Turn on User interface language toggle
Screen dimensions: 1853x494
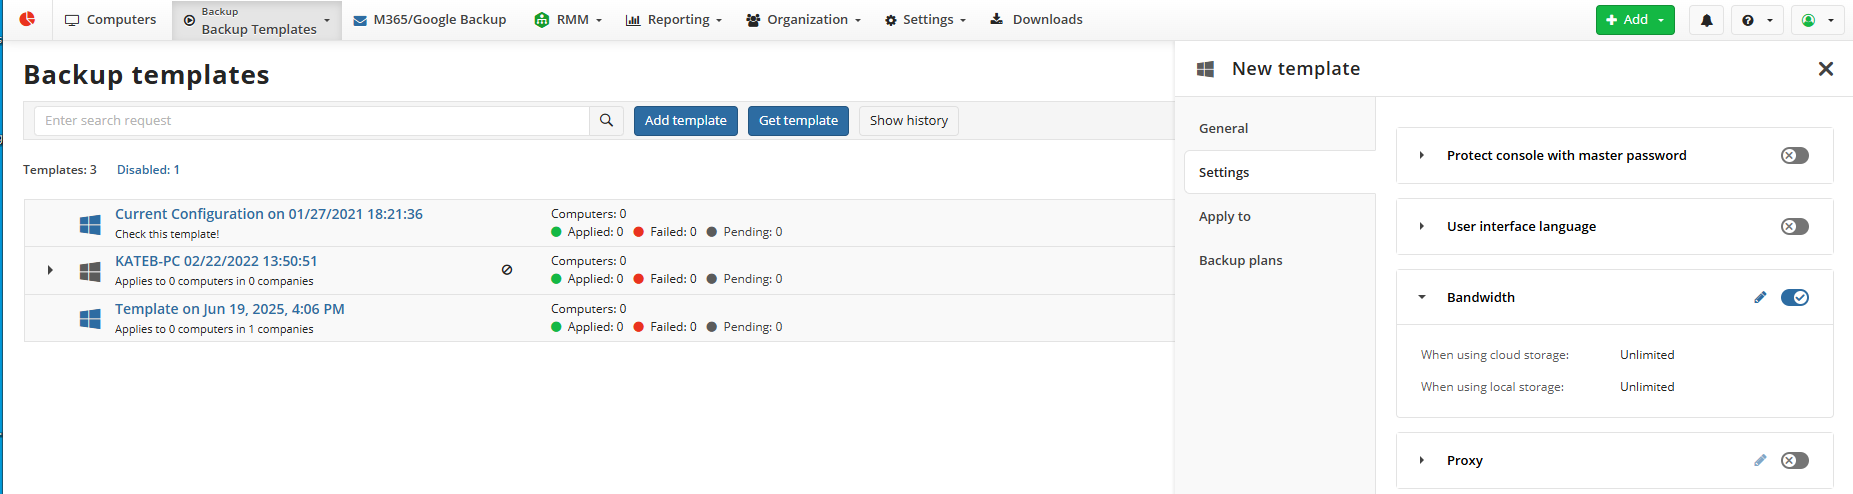click(1795, 226)
